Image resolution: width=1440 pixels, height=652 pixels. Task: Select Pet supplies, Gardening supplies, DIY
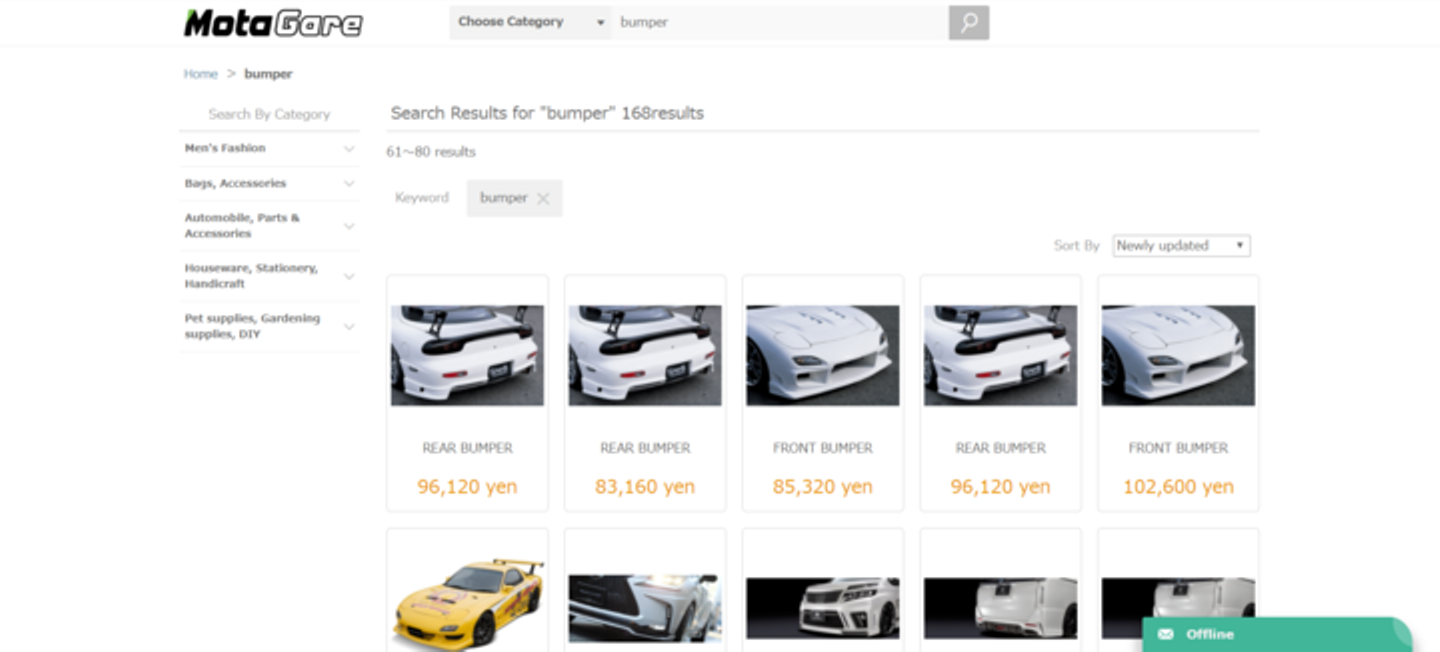[x=252, y=326]
